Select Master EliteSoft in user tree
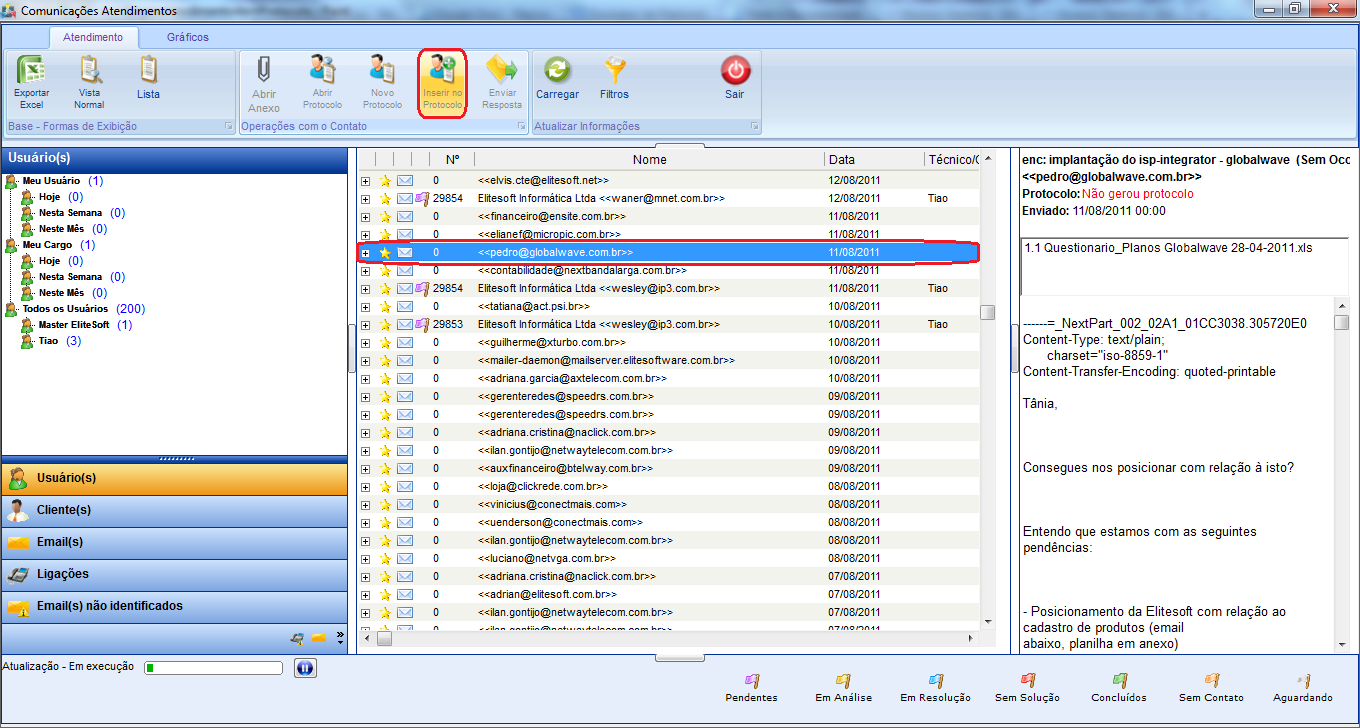 (74, 325)
